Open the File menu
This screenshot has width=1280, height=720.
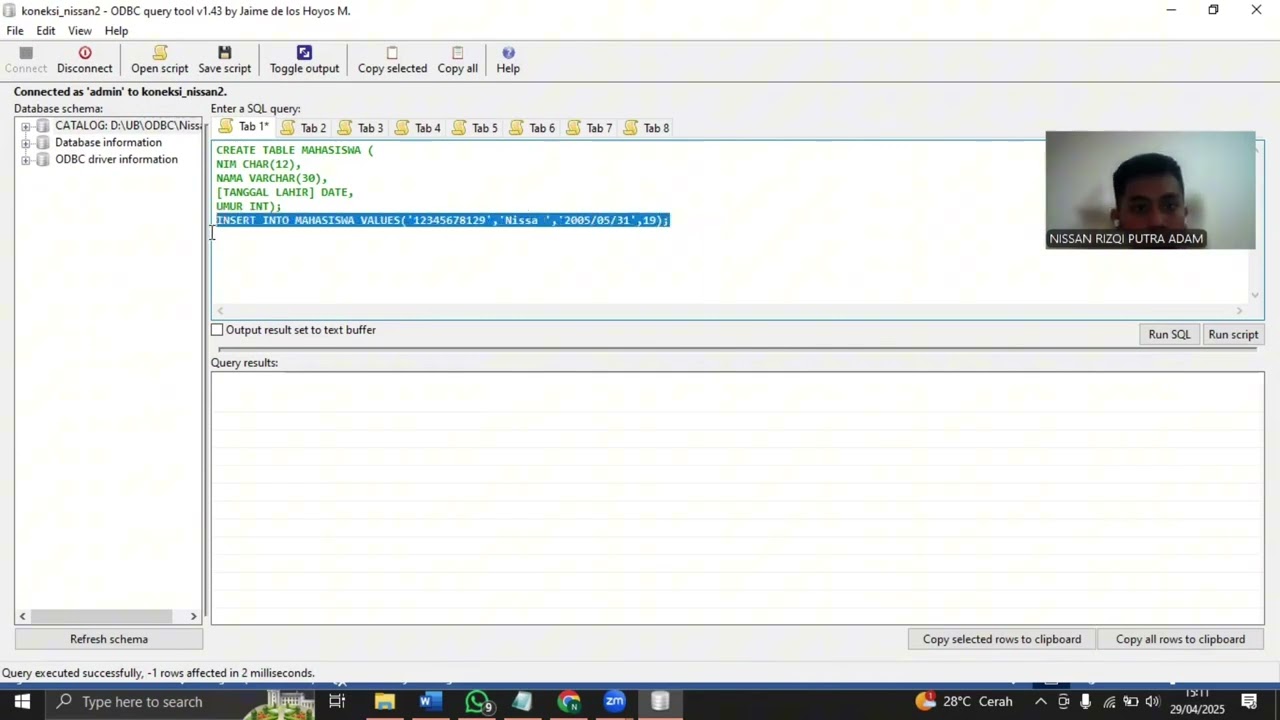click(15, 31)
